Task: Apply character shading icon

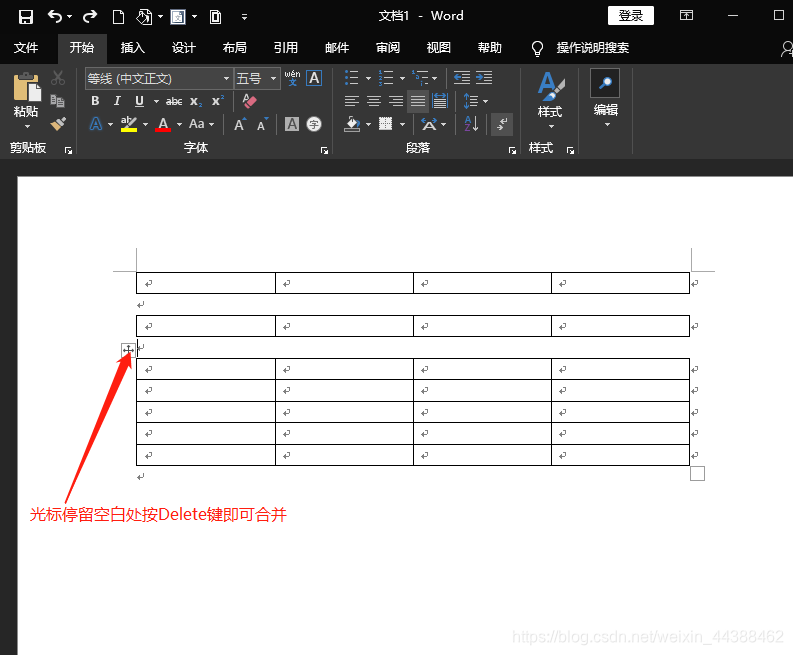Action: 292,124
